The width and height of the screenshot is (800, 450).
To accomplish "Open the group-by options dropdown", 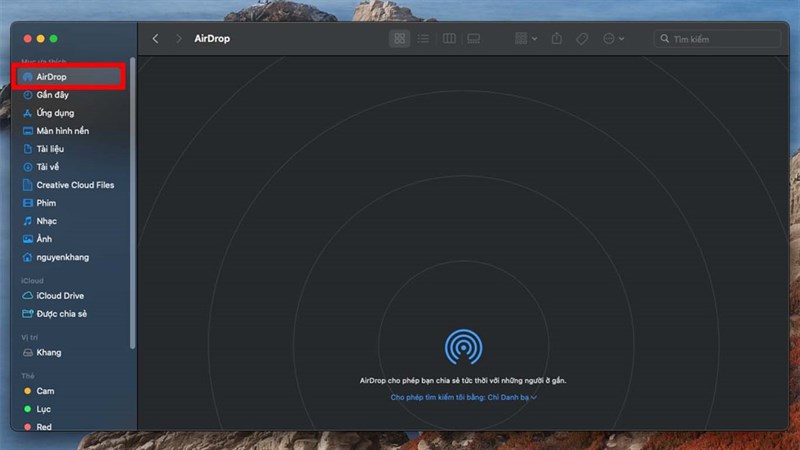I will coord(526,39).
